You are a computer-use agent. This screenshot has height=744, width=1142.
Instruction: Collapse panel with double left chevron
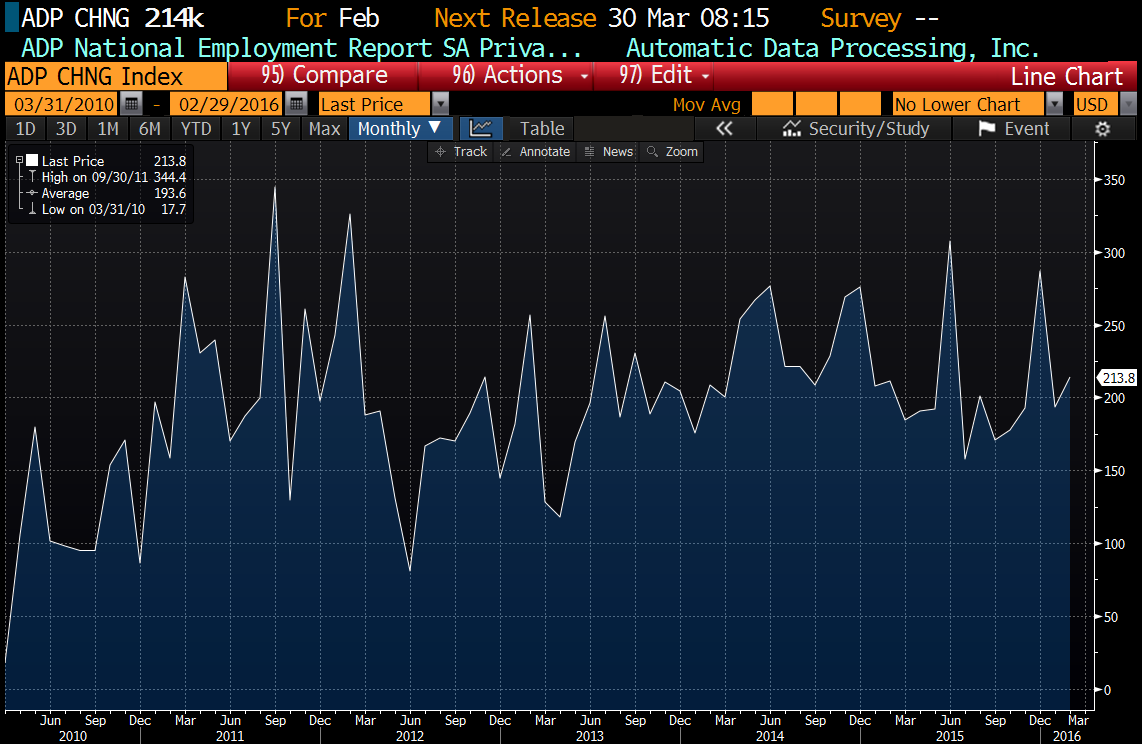pos(724,128)
